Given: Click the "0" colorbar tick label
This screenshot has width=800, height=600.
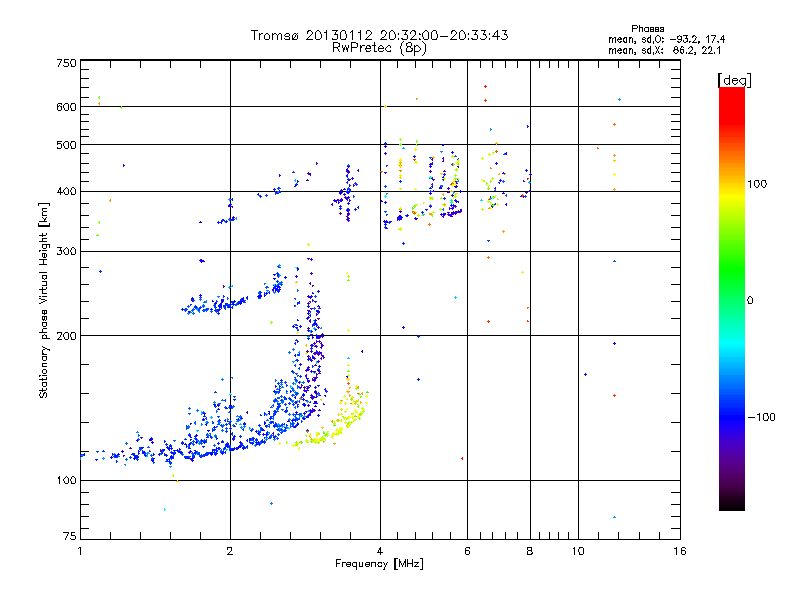Looking at the screenshot, I should pos(750,300).
